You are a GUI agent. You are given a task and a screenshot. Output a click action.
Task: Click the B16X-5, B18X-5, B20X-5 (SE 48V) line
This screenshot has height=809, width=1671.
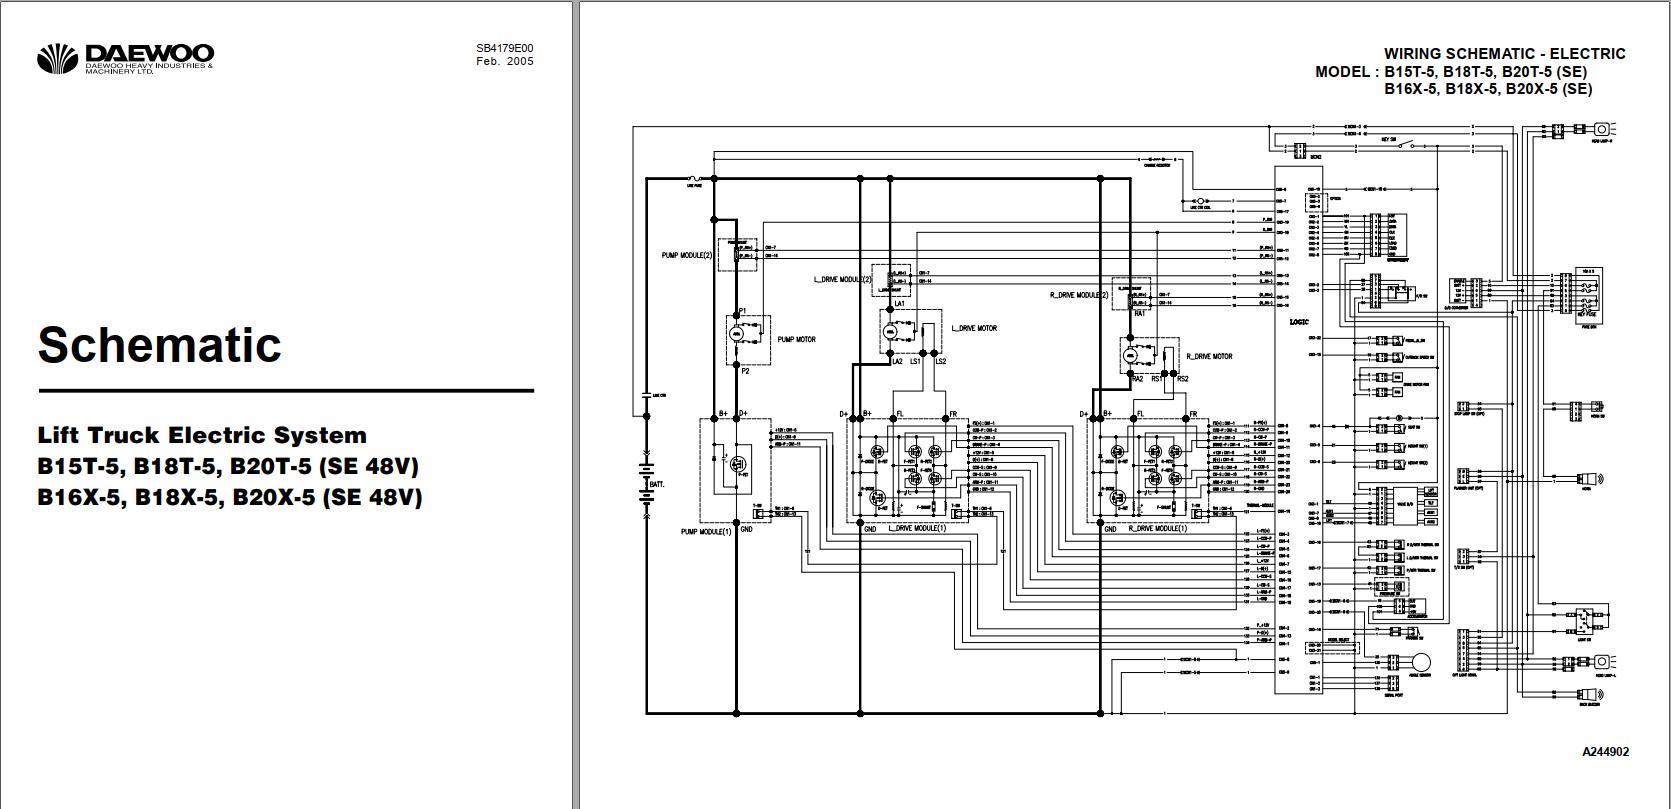(x=230, y=497)
